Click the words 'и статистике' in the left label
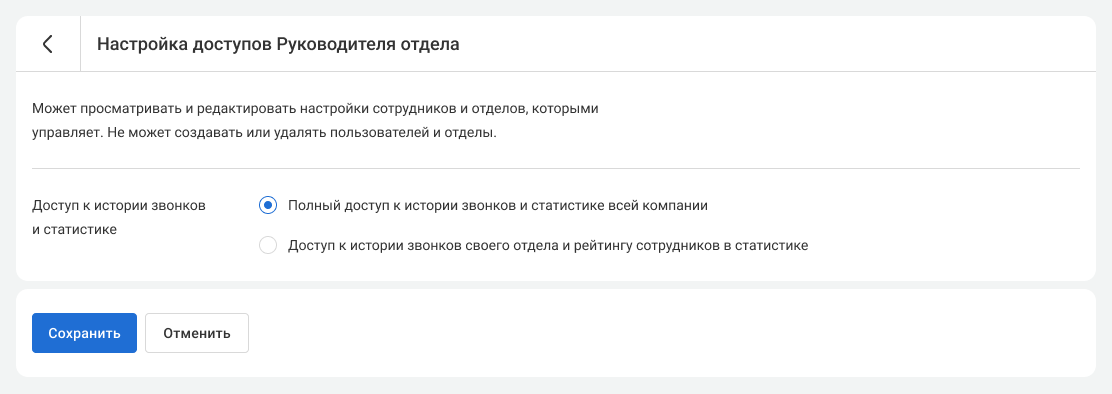The image size is (1112, 394). point(74,230)
